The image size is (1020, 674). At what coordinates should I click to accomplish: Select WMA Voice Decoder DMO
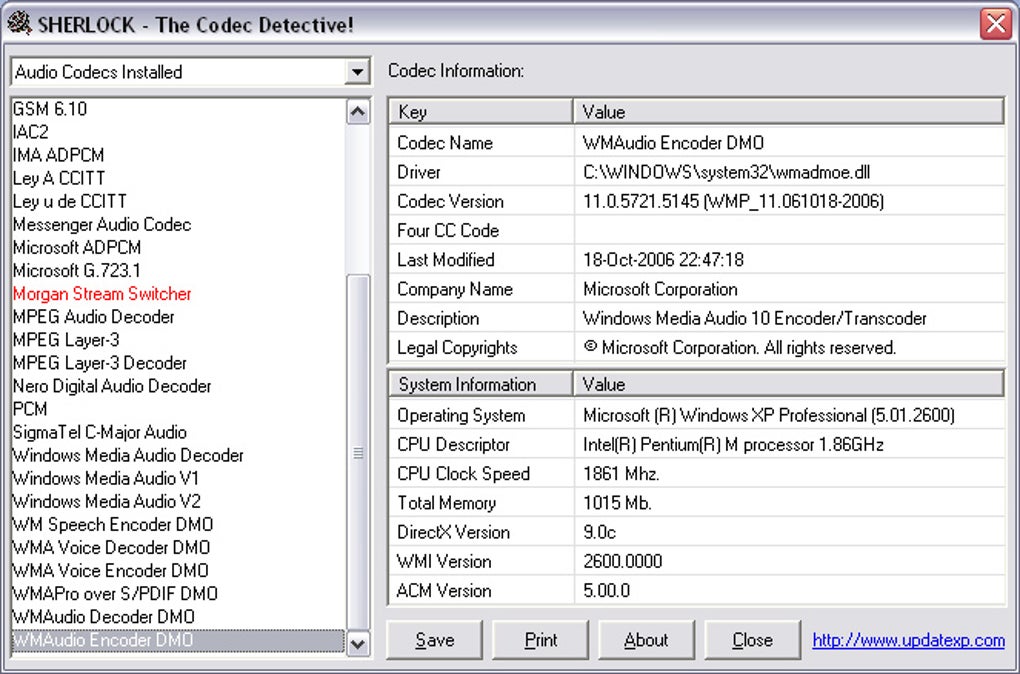pos(111,548)
